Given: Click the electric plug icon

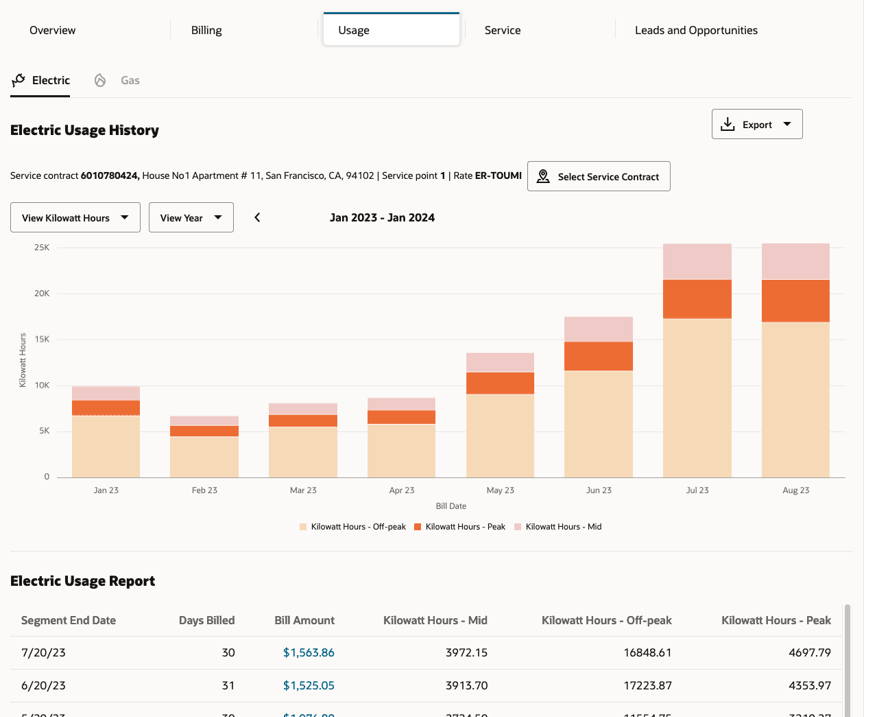Looking at the screenshot, I should (x=18, y=80).
